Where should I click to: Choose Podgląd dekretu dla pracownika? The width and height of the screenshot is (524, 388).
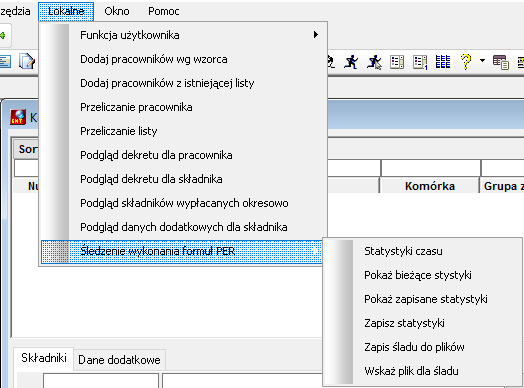[183, 155]
